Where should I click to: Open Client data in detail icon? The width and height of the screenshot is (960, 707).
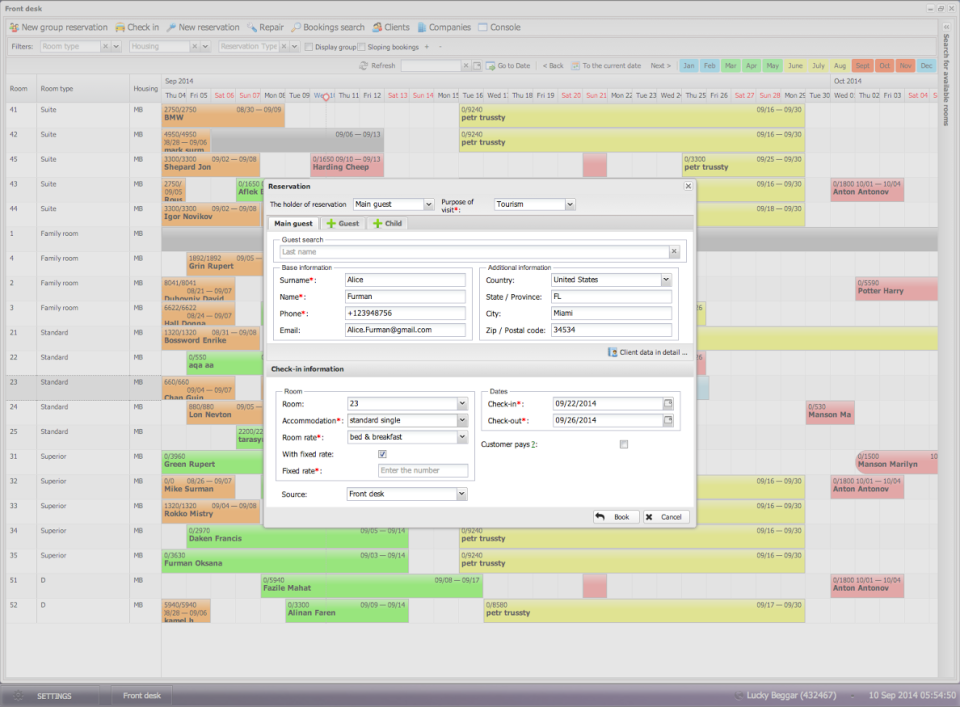coord(612,353)
